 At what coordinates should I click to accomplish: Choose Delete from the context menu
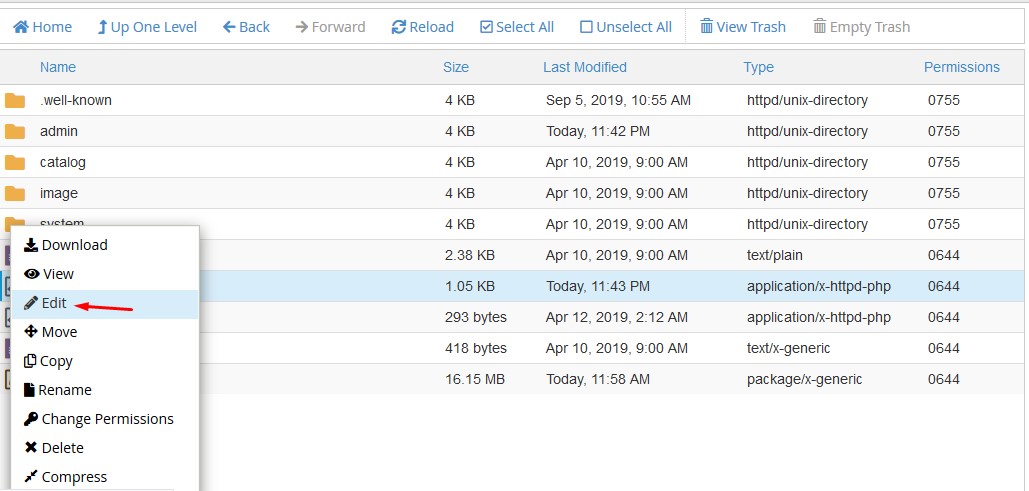(x=105, y=448)
